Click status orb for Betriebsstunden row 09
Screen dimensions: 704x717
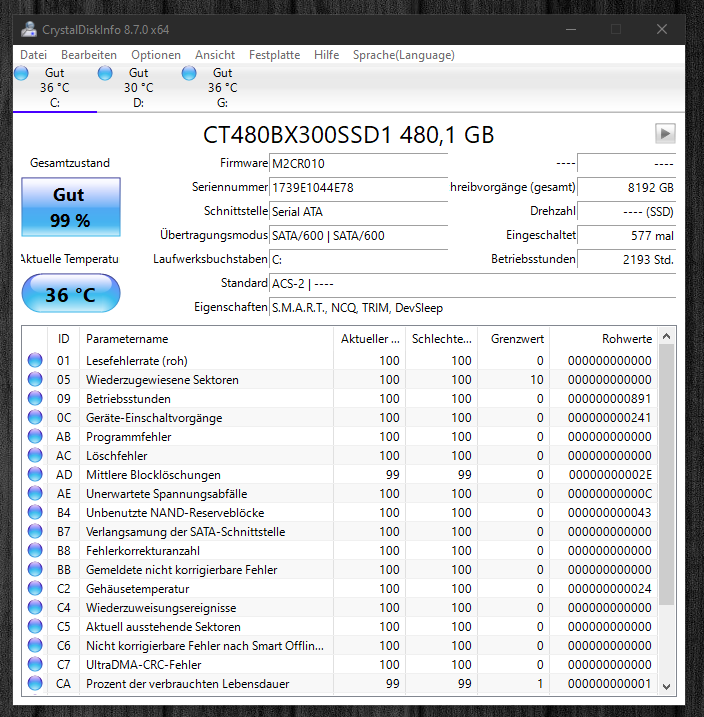(x=35, y=398)
